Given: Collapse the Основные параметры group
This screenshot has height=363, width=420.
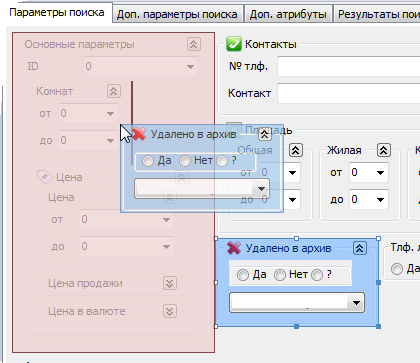Looking at the screenshot, I should coord(194,44).
